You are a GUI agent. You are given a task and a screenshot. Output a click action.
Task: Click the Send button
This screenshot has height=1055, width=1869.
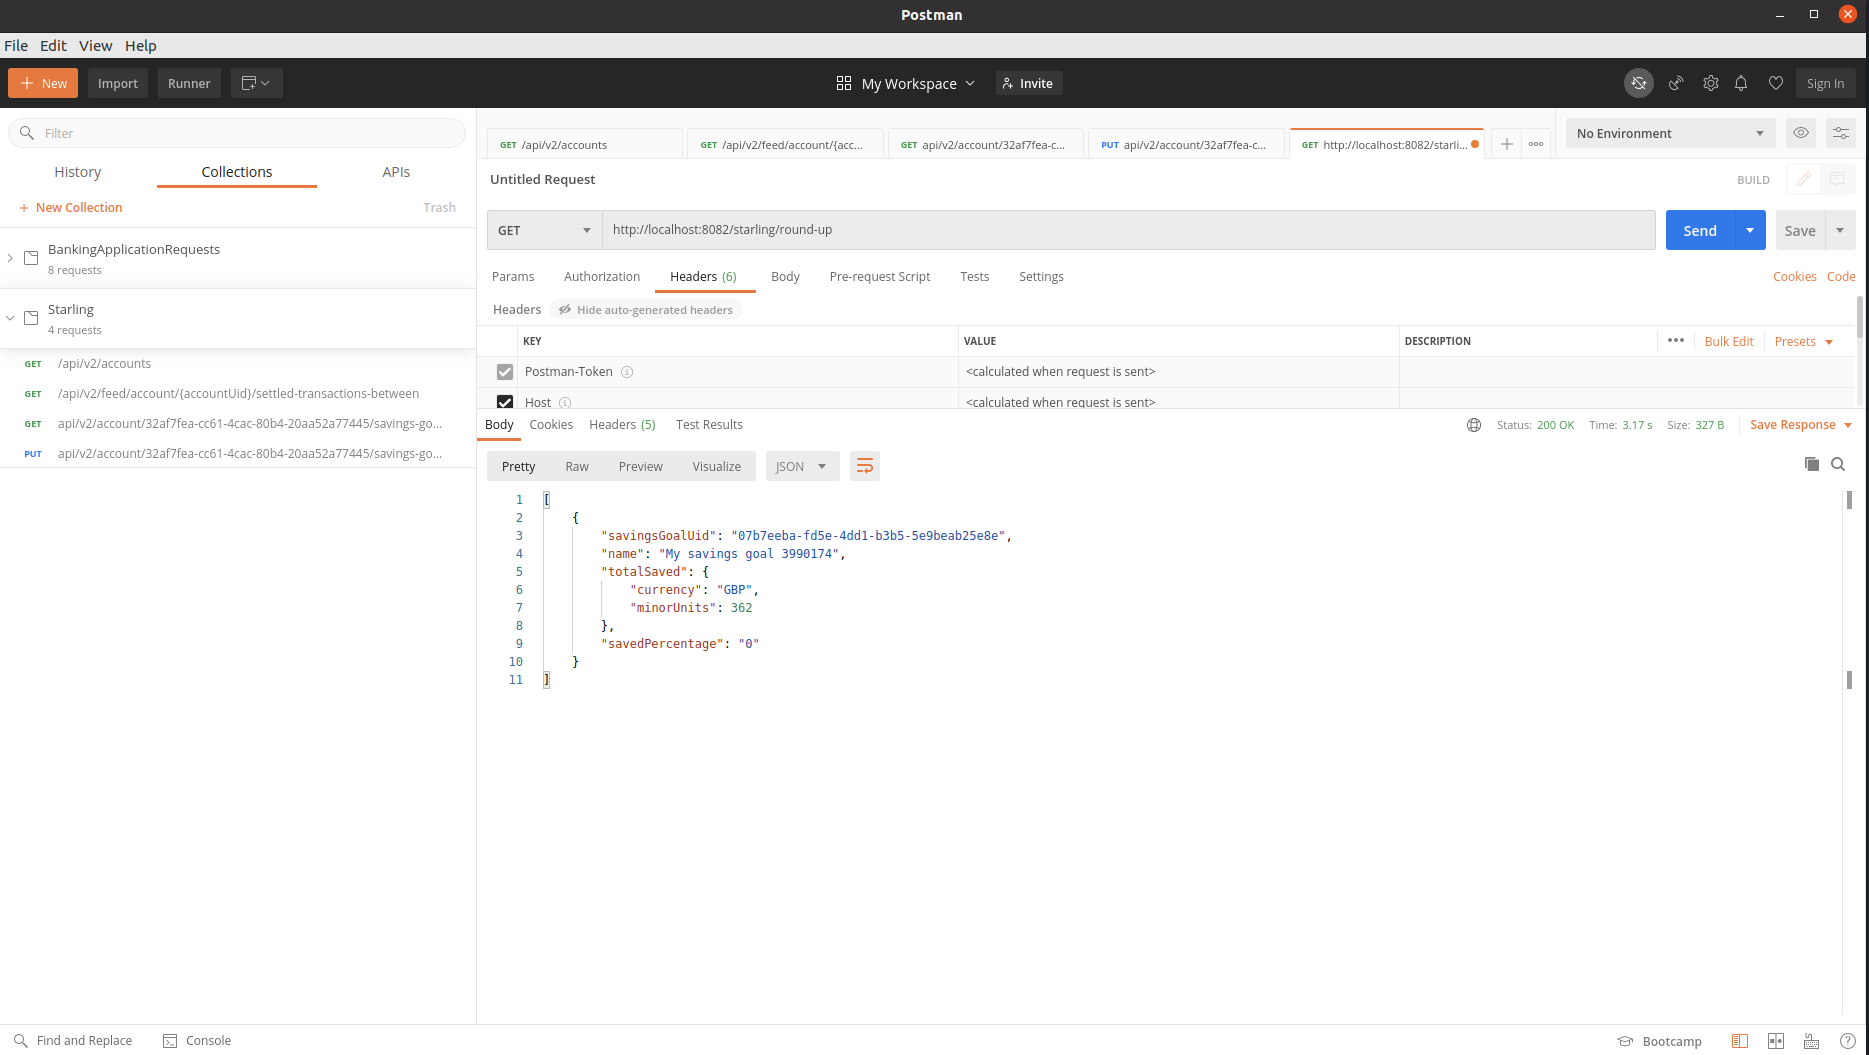click(x=1699, y=229)
